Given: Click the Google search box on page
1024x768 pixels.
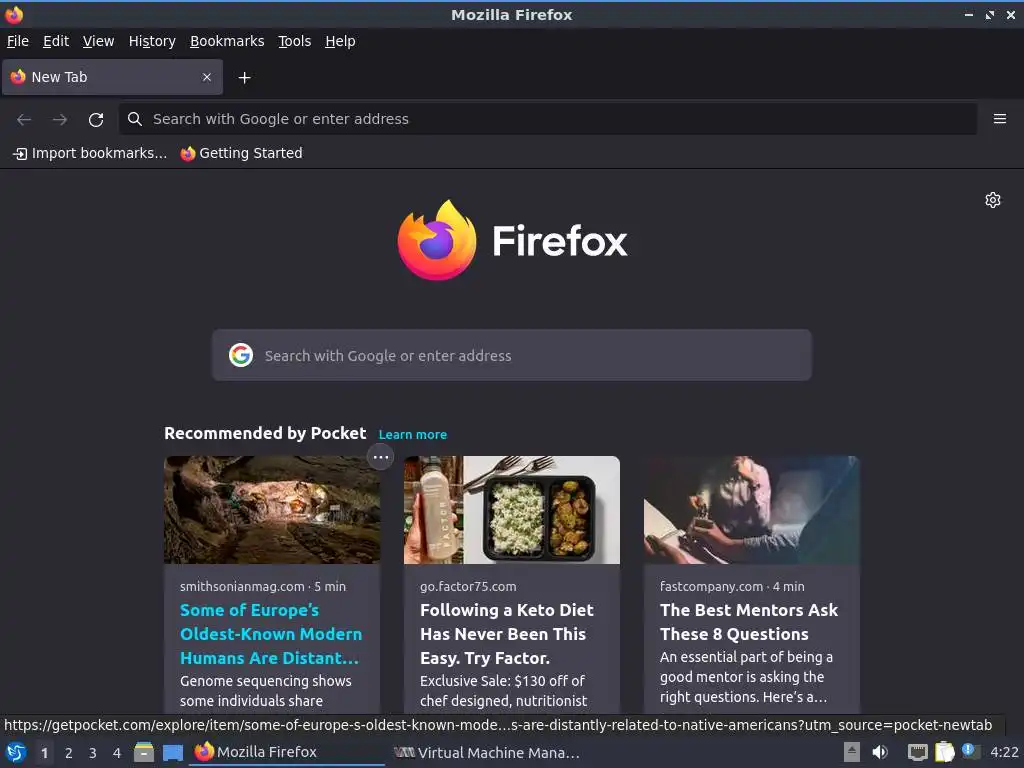Looking at the screenshot, I should coord(512,355).
